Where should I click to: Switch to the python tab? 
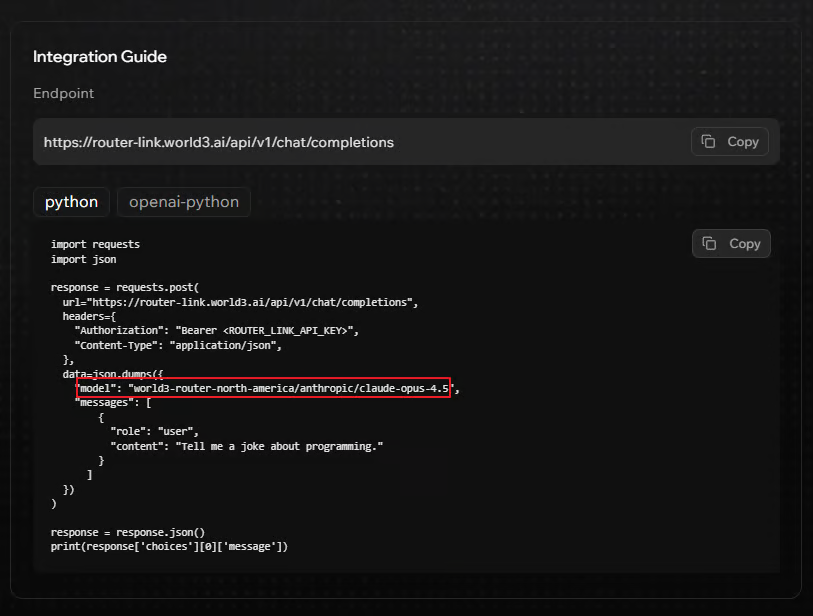(x=71, y=202)
